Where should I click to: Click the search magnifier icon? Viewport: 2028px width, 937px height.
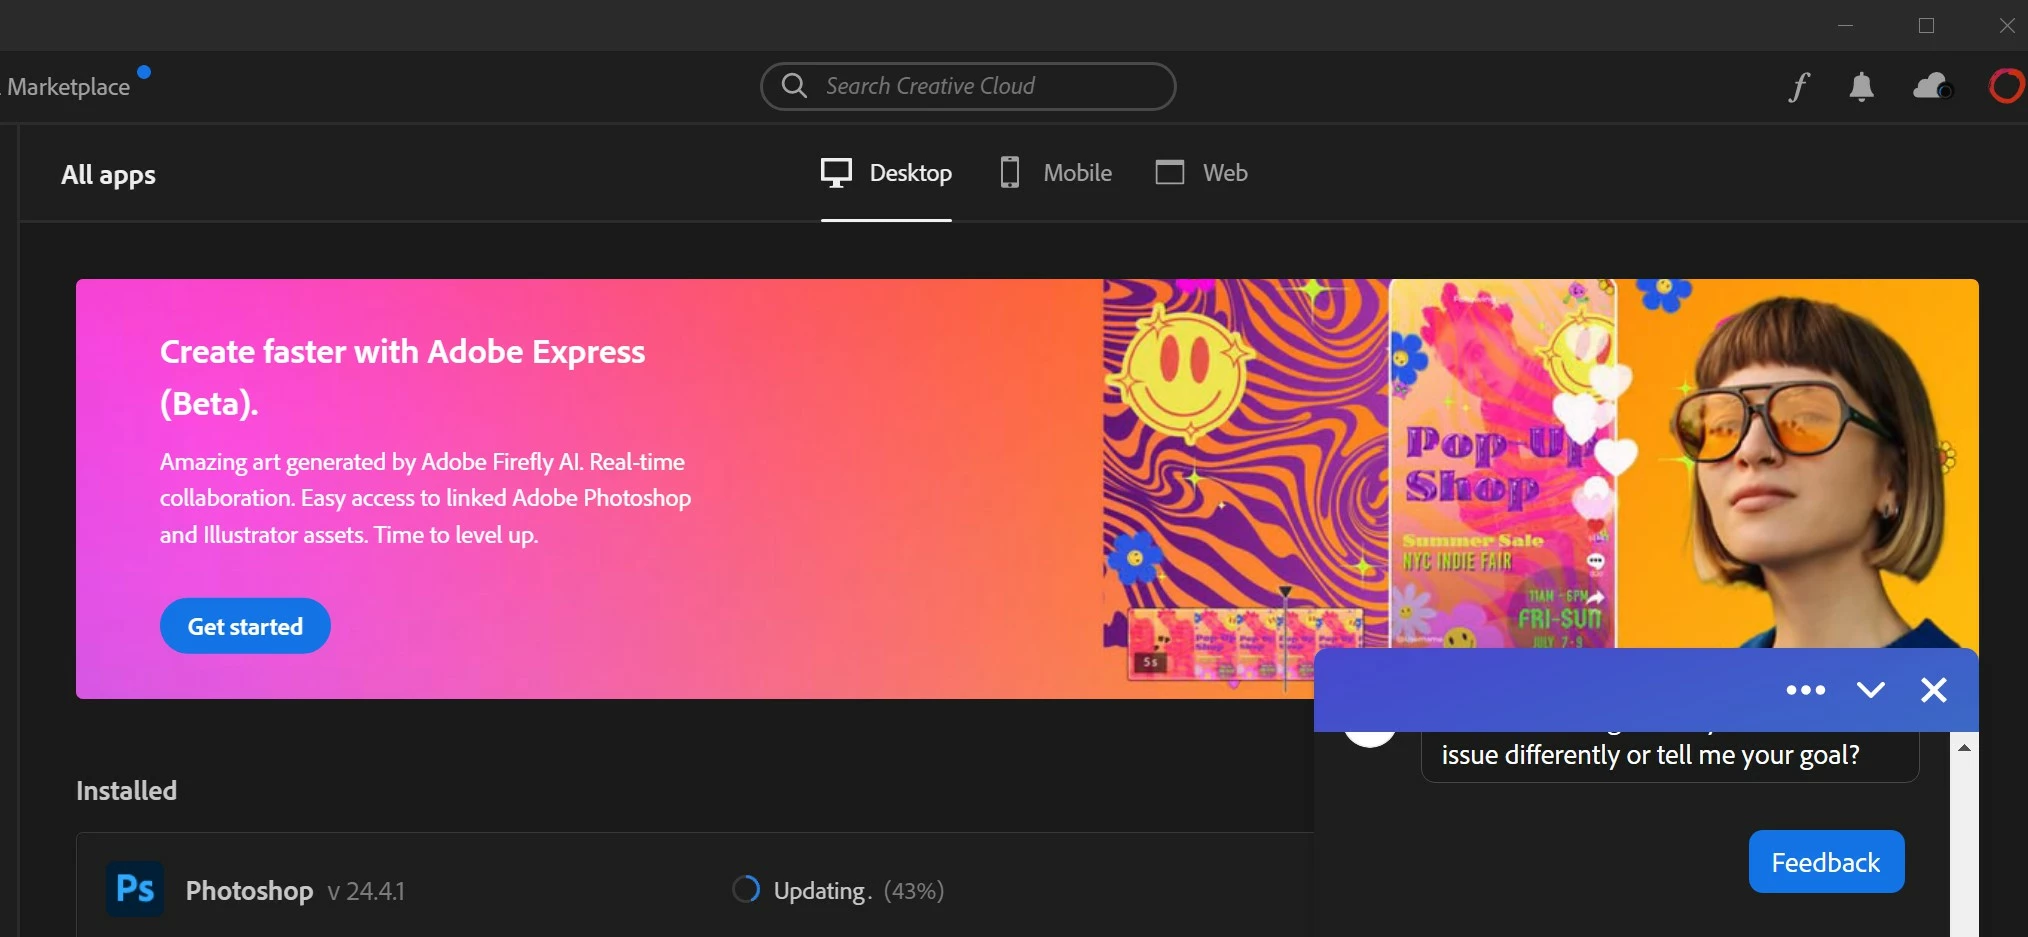[794, 86]
